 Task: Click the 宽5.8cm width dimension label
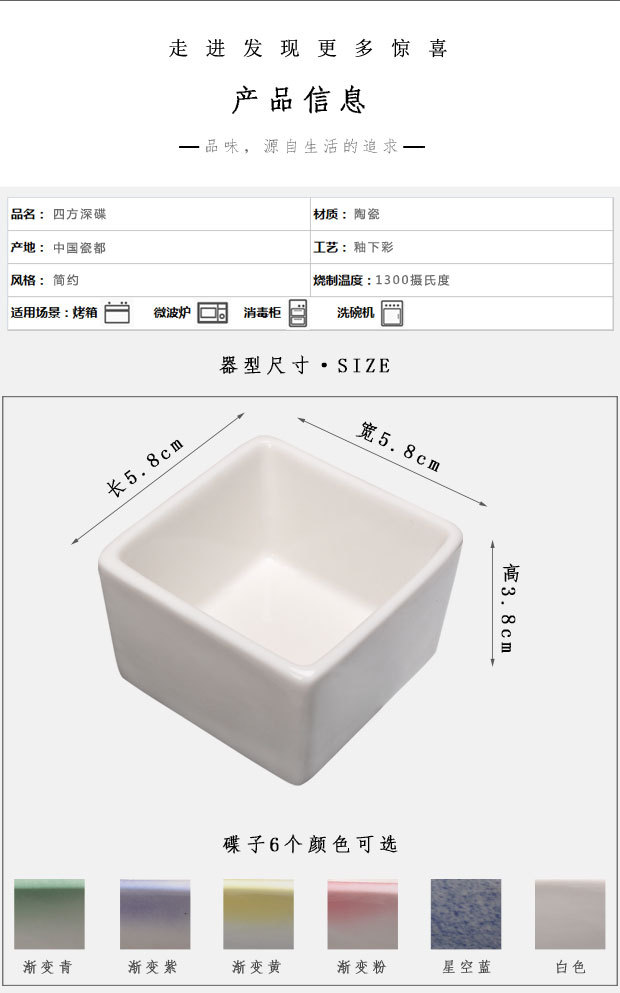pos(398,447)
